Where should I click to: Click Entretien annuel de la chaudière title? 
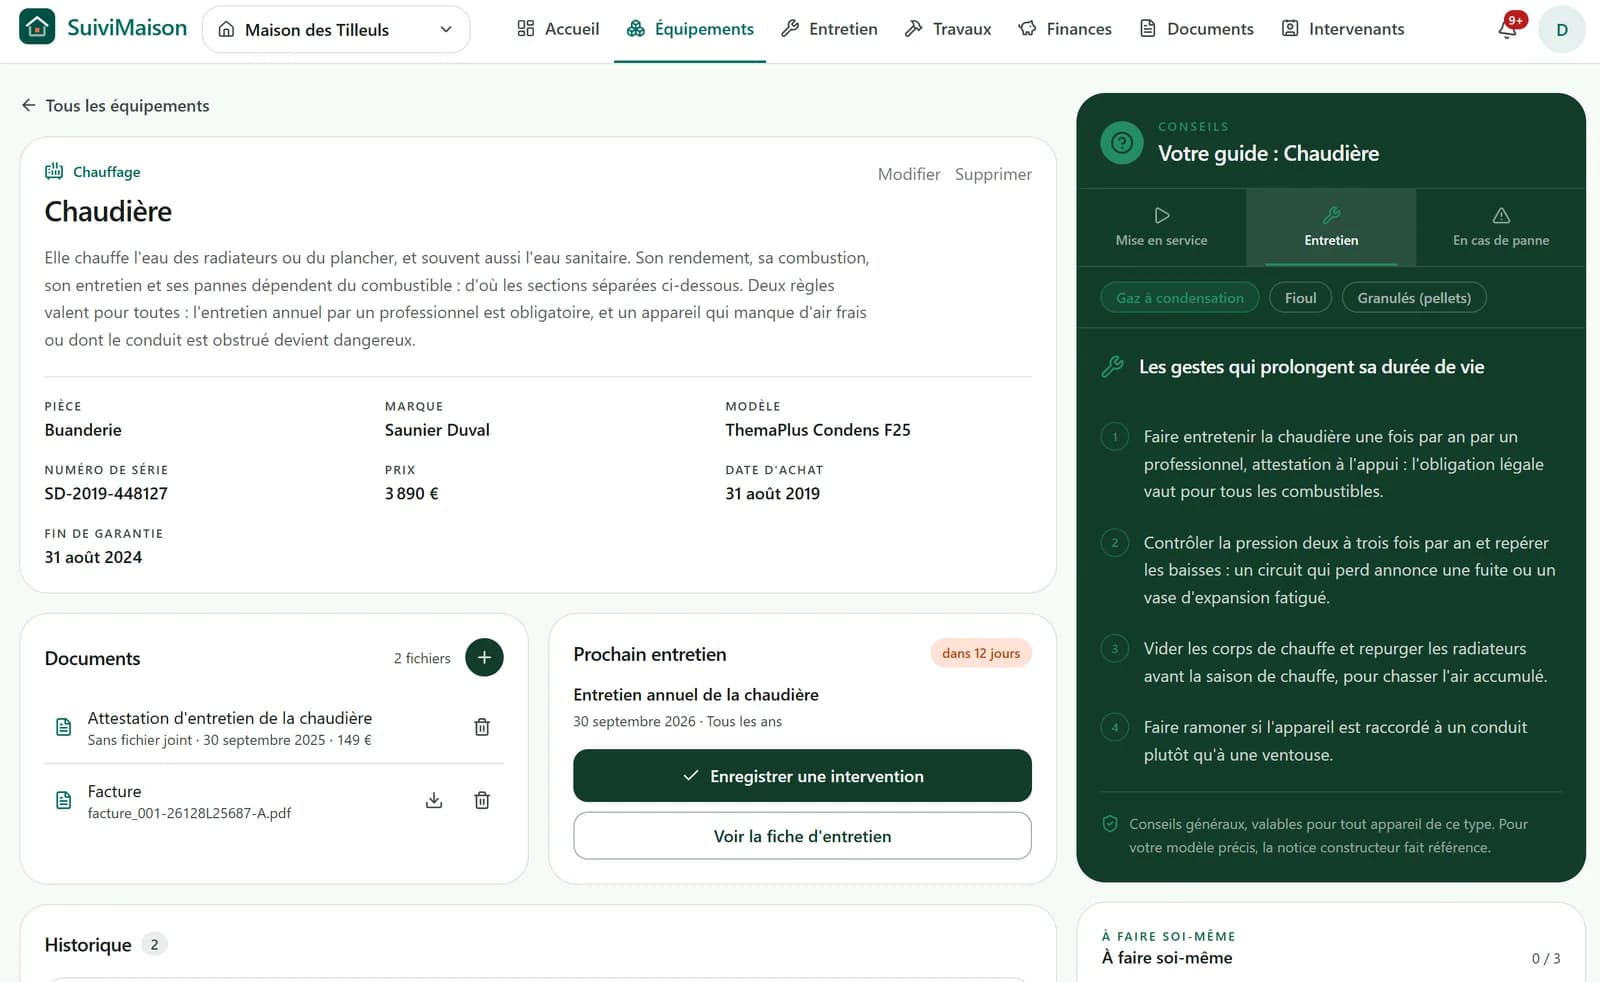click(x=696, y=695)
